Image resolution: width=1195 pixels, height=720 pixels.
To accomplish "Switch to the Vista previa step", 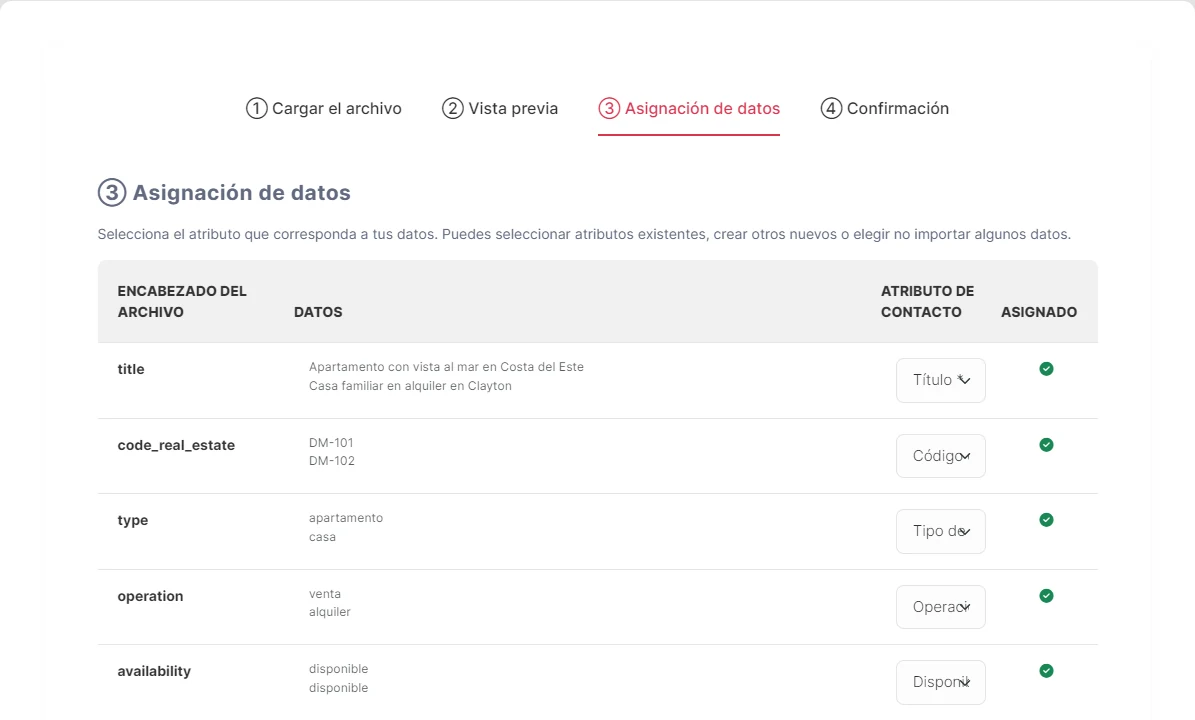I will (500, 108).
